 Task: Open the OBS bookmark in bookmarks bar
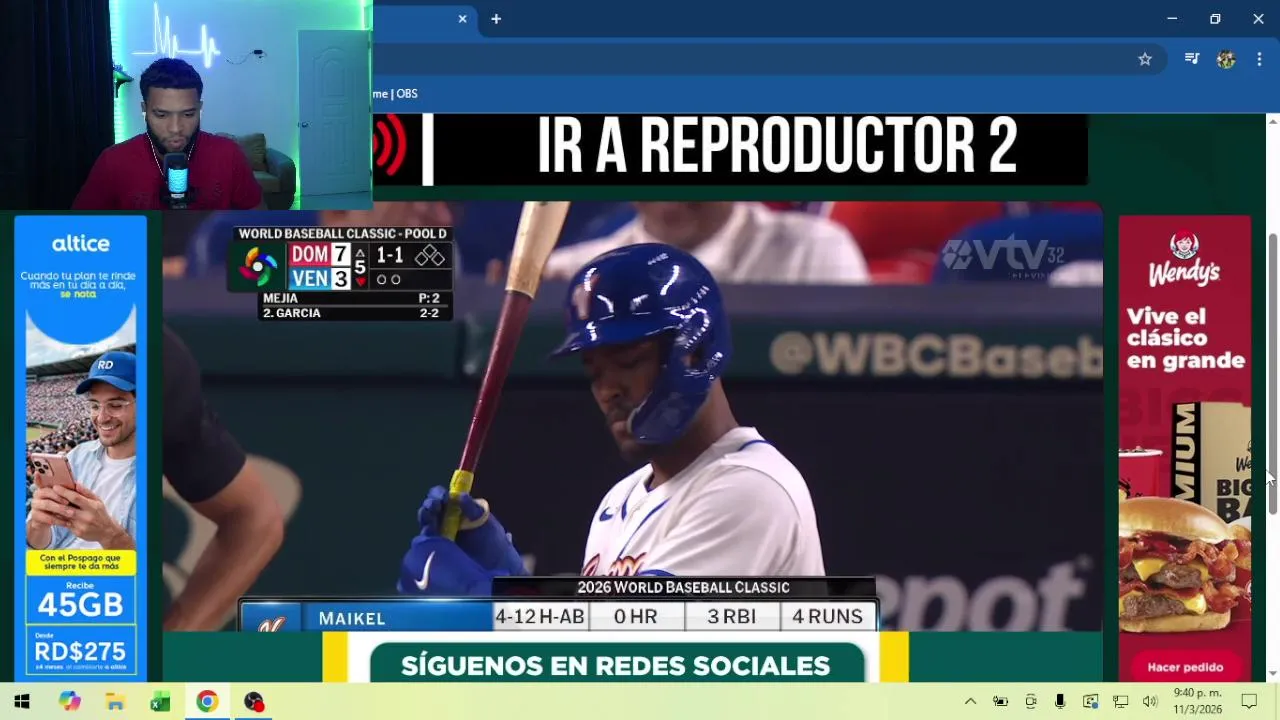tap(395, 93)
